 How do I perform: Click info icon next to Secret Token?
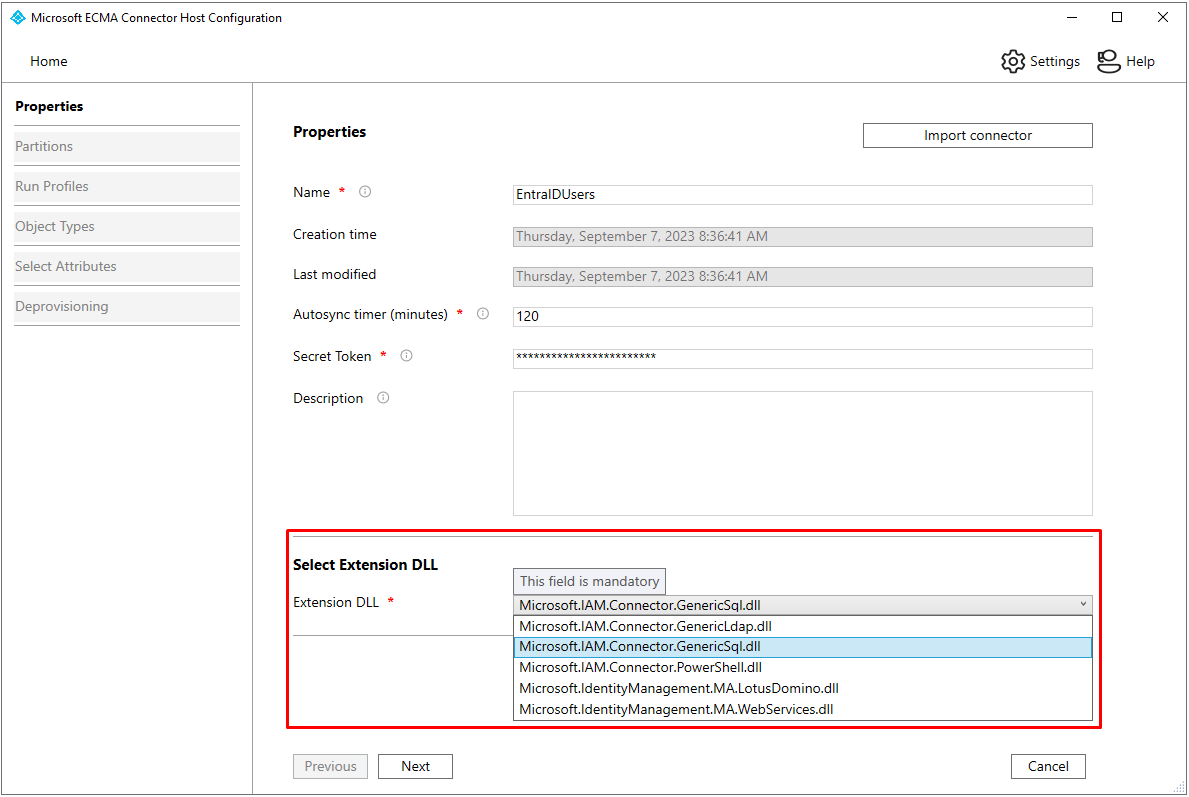pos(406,356)
